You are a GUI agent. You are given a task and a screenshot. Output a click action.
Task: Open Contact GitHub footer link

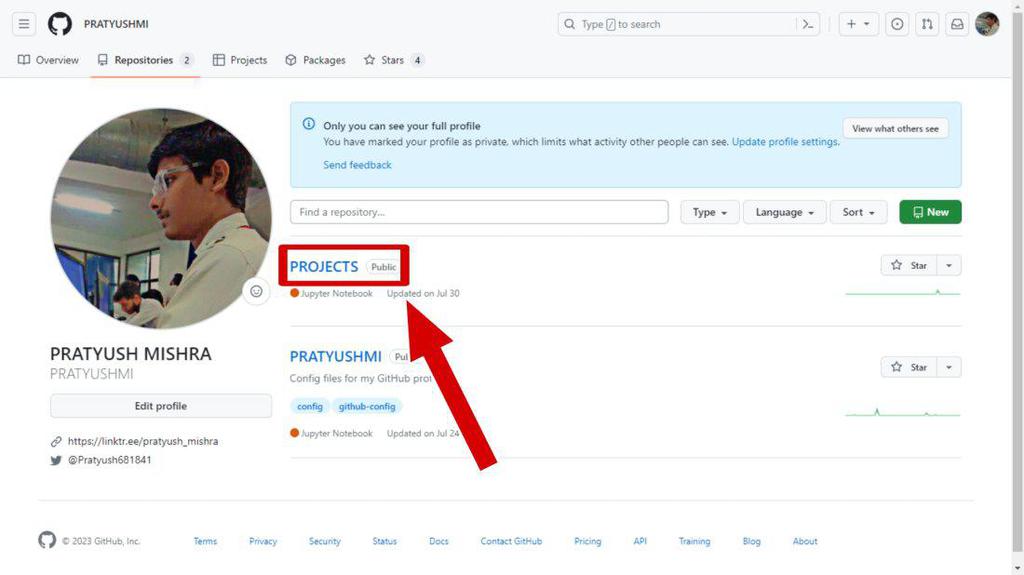(x=511, y=541)
